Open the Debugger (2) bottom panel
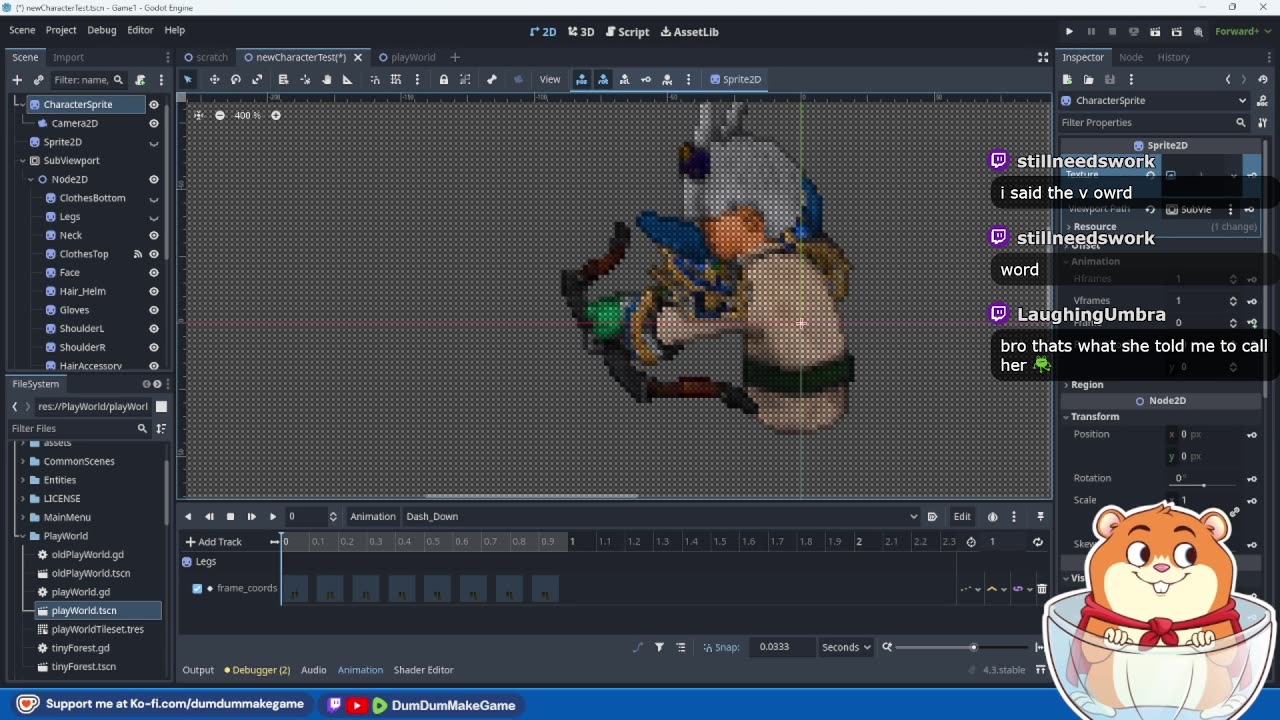1280x720 pixels. pos(257,670)
